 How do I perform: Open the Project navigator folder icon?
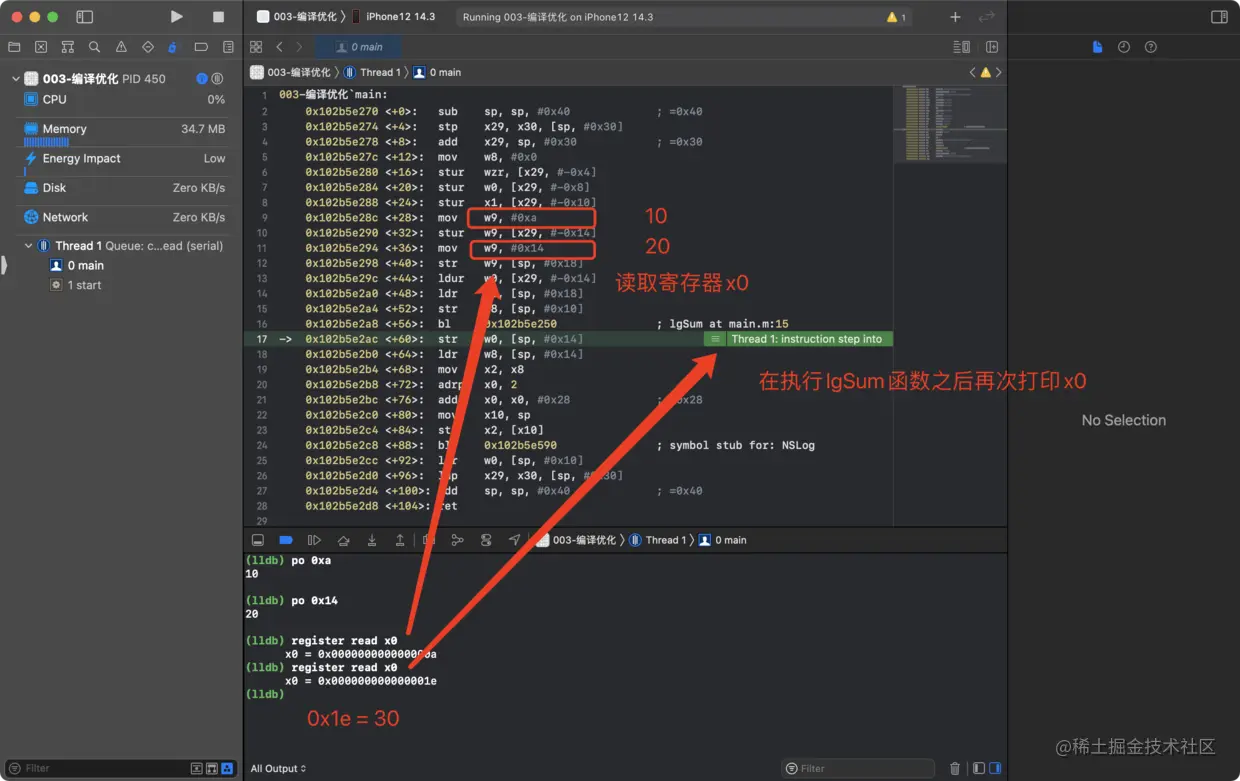(14, 47)
